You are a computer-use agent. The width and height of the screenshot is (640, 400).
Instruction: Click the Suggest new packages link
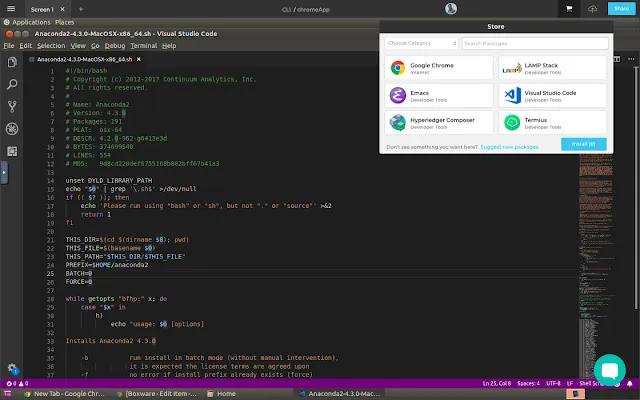tap(510, 146)
